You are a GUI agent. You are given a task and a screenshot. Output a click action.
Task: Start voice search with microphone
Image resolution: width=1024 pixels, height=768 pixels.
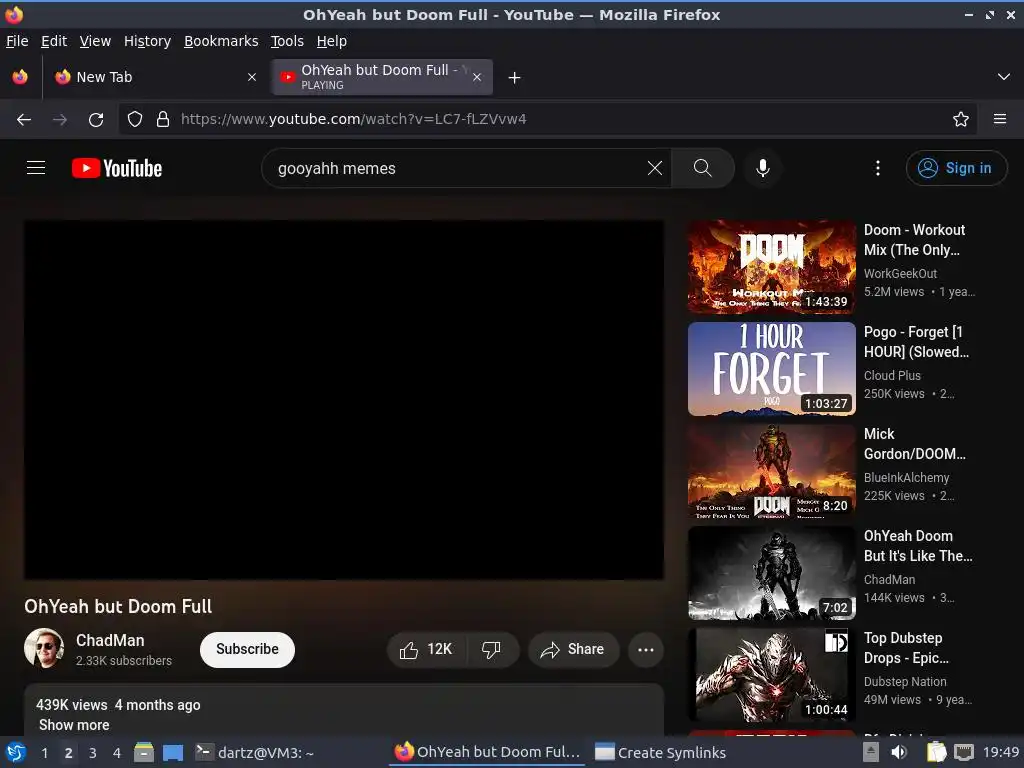point(762,168)
